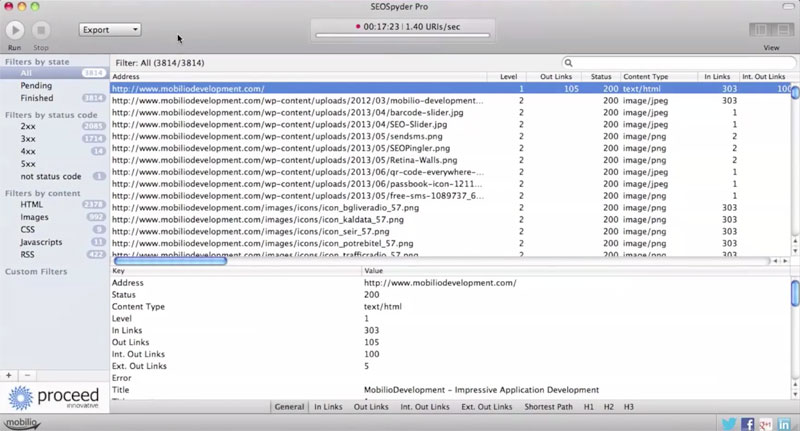Select the All state filter
Screen dimensions: 800x431
click(x=54, y=73)
